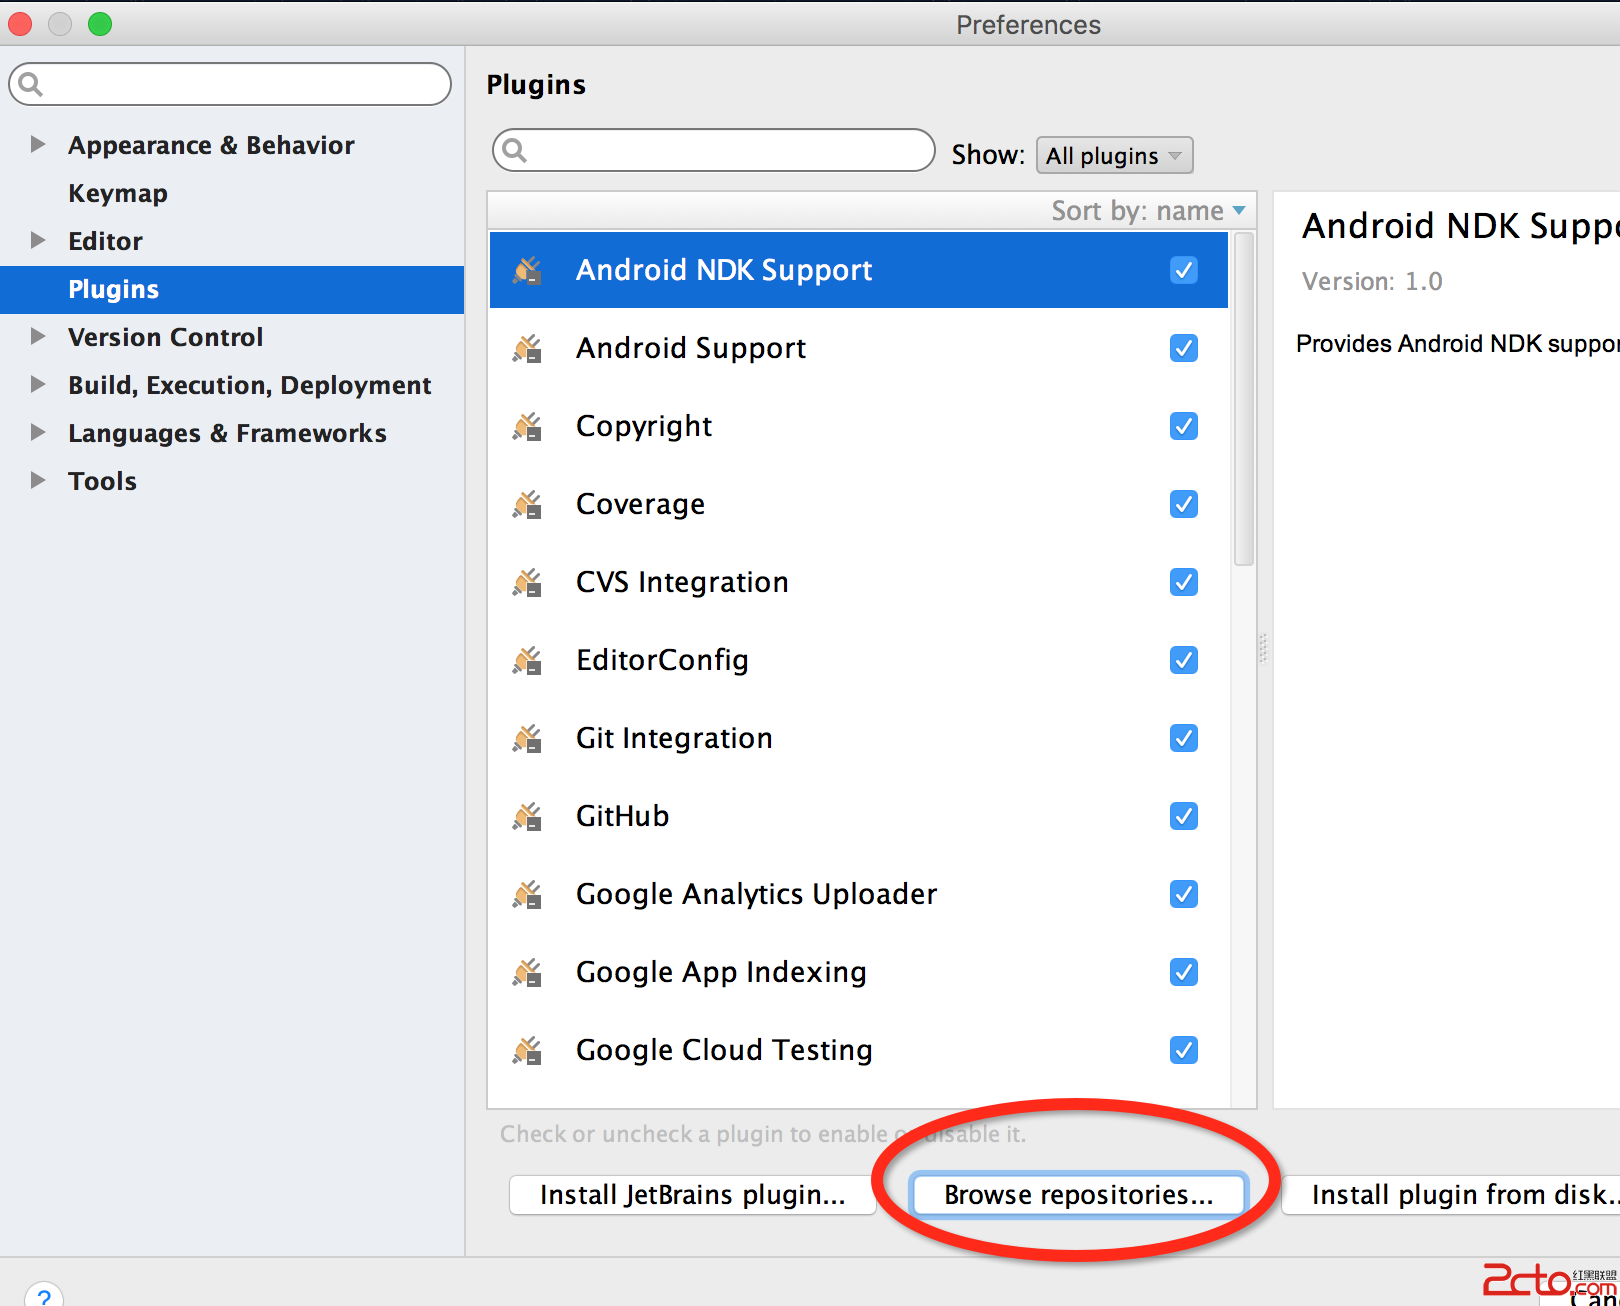This screenshot has width=1620, height=1306.
Task: Click Install JetBrains plugin button
Action: 692,1195
